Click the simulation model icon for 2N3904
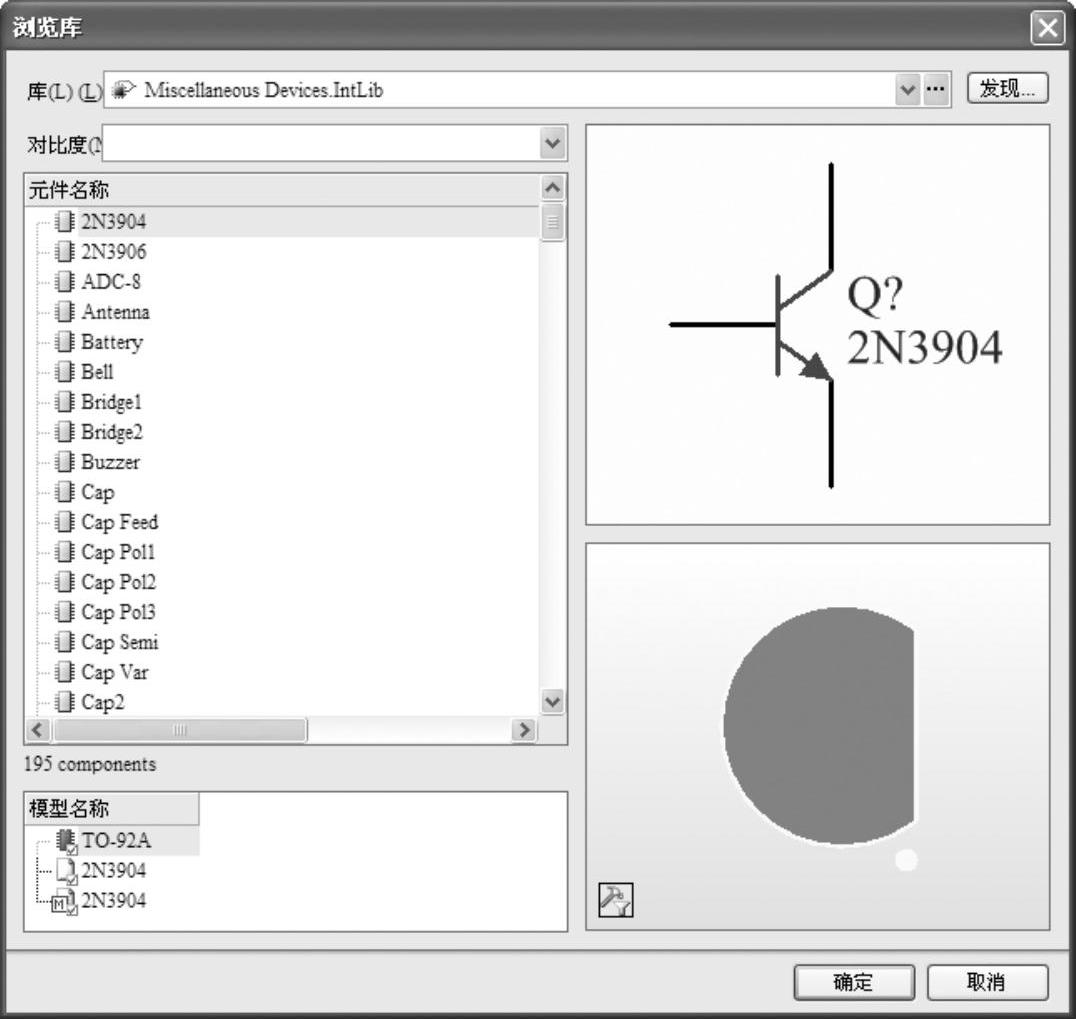Screen dimensions: 1076x1019 pos(64,901)
